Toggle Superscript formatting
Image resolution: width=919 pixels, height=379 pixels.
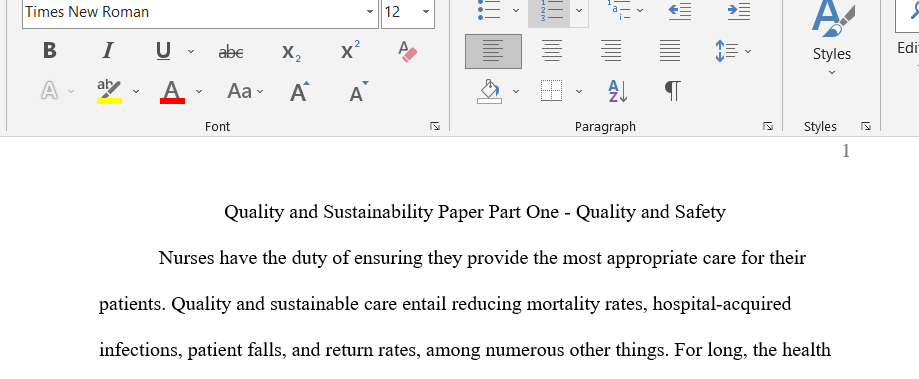pyautogui.click(x=350, y=51)
